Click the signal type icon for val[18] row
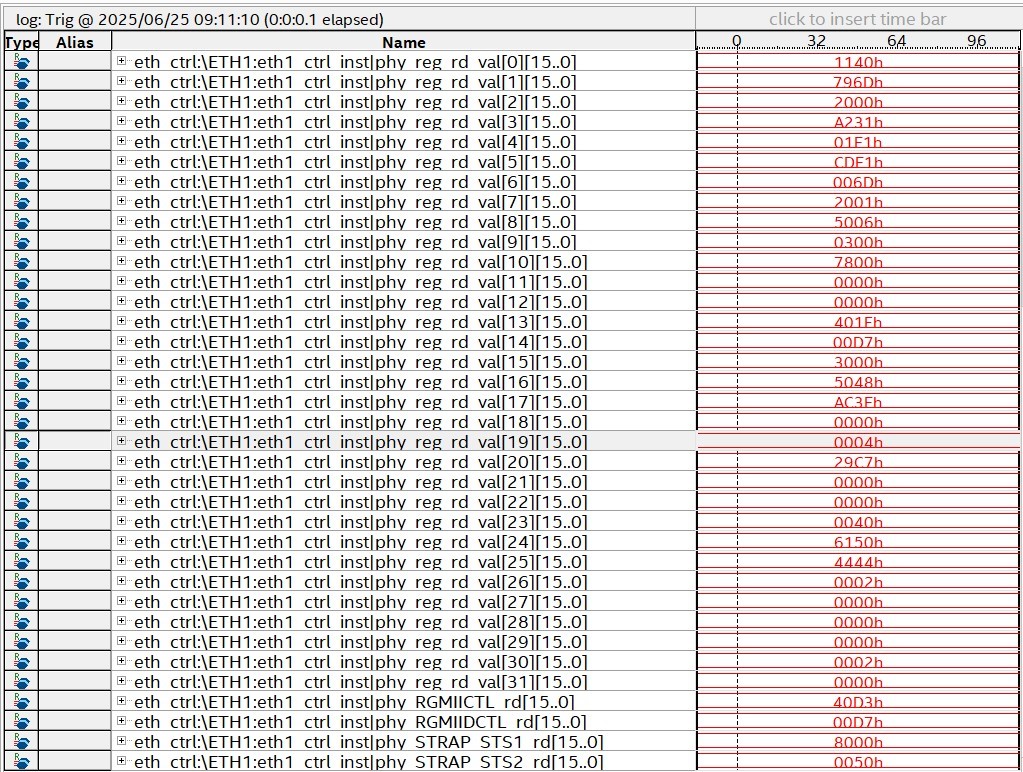Screen dimensions: 1023x772 [x=21, y=422]
